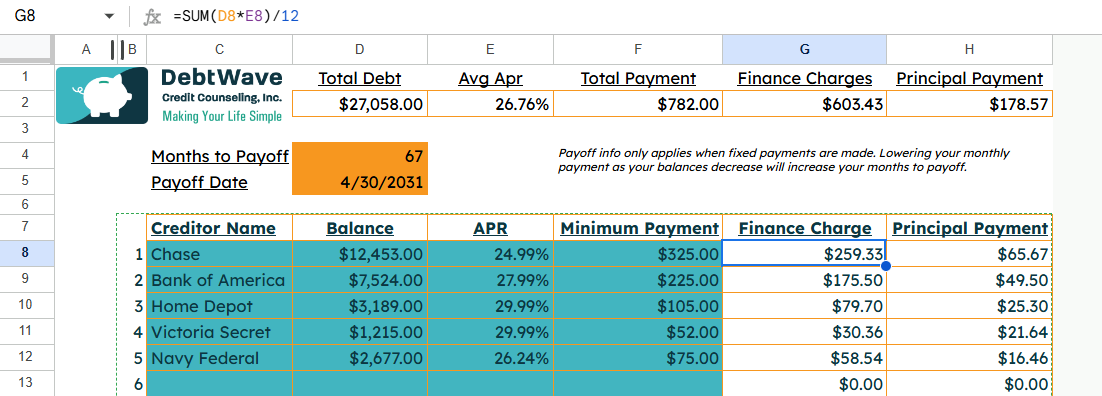Select row 13 header

(x=27, y=383)
